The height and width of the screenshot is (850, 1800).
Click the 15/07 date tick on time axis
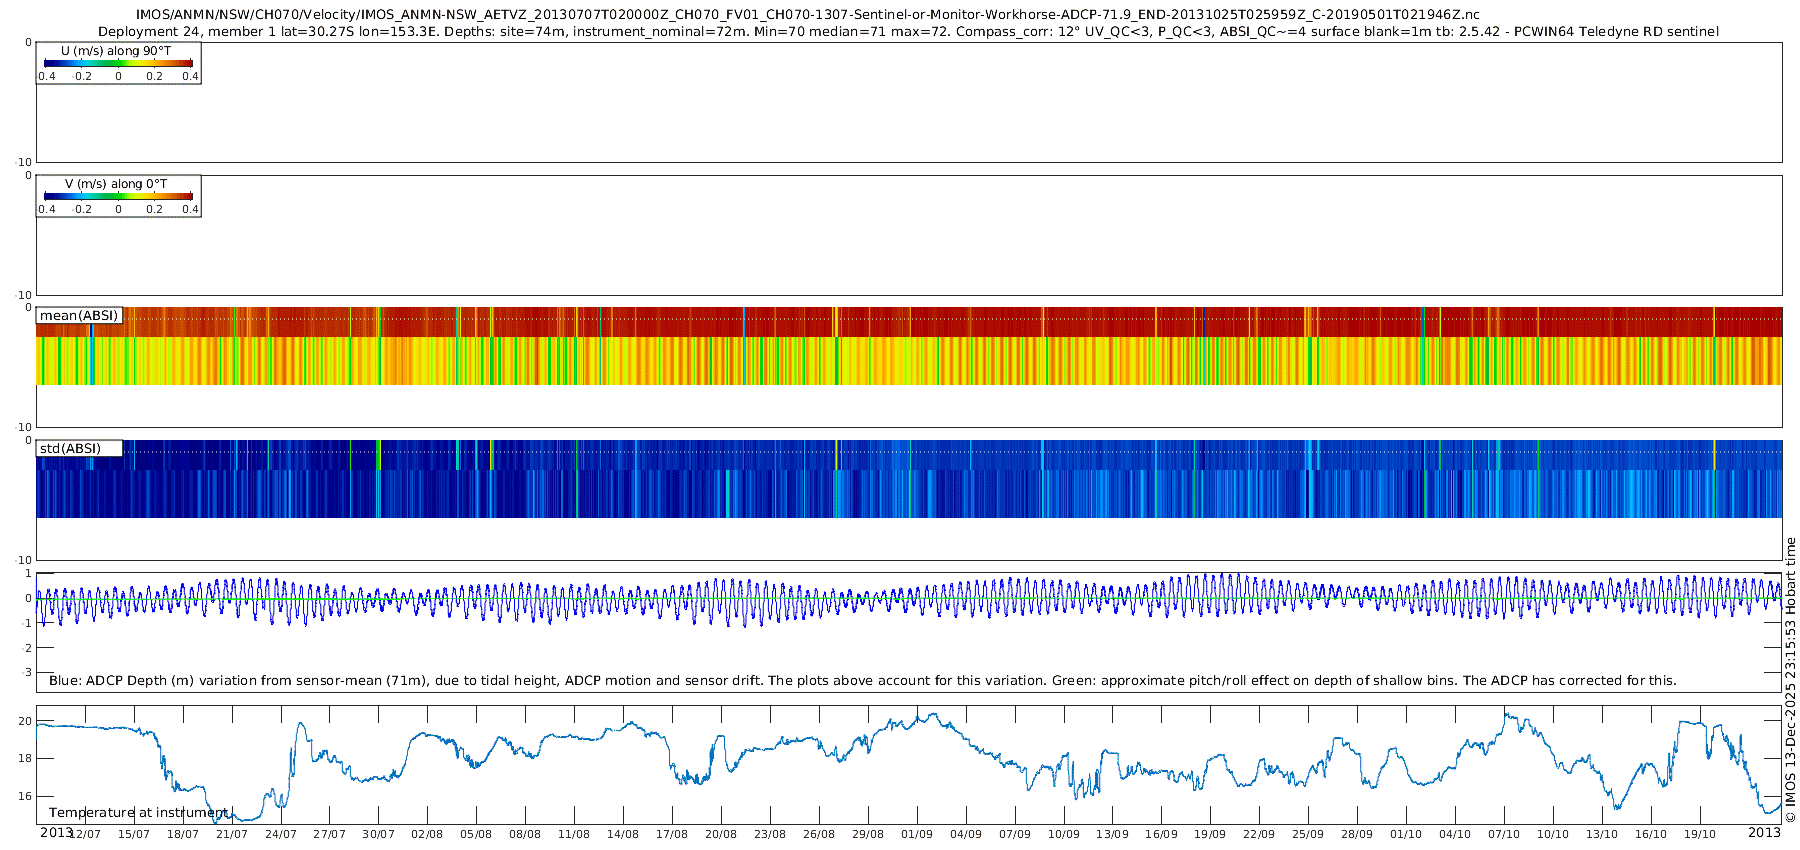(134, 834)
